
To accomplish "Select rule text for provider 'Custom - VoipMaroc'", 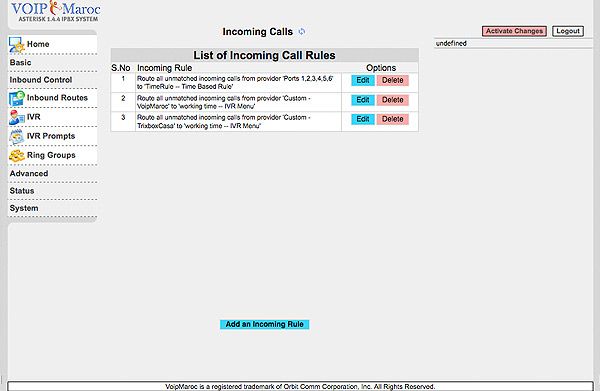I will point(224,102).
